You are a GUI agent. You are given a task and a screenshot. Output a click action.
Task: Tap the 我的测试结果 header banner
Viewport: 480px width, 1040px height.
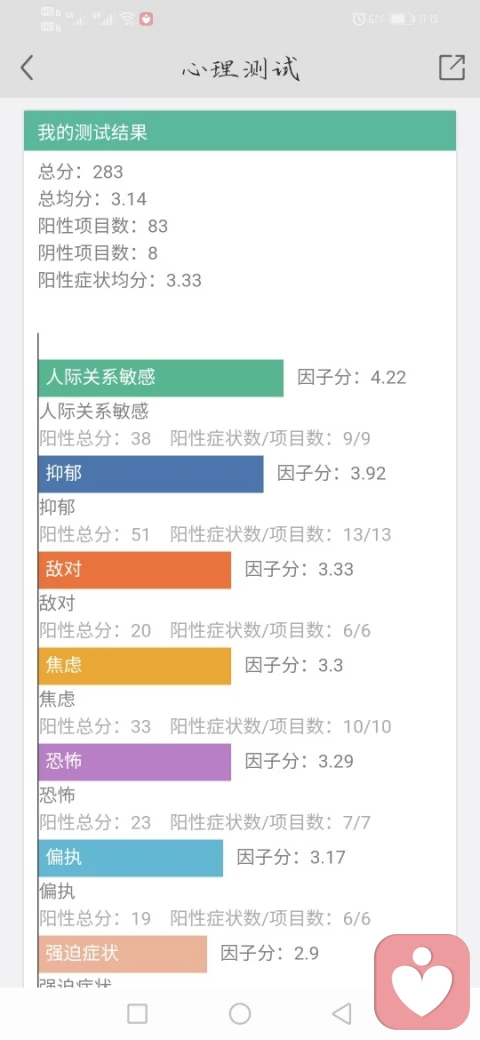click(240, 131)
